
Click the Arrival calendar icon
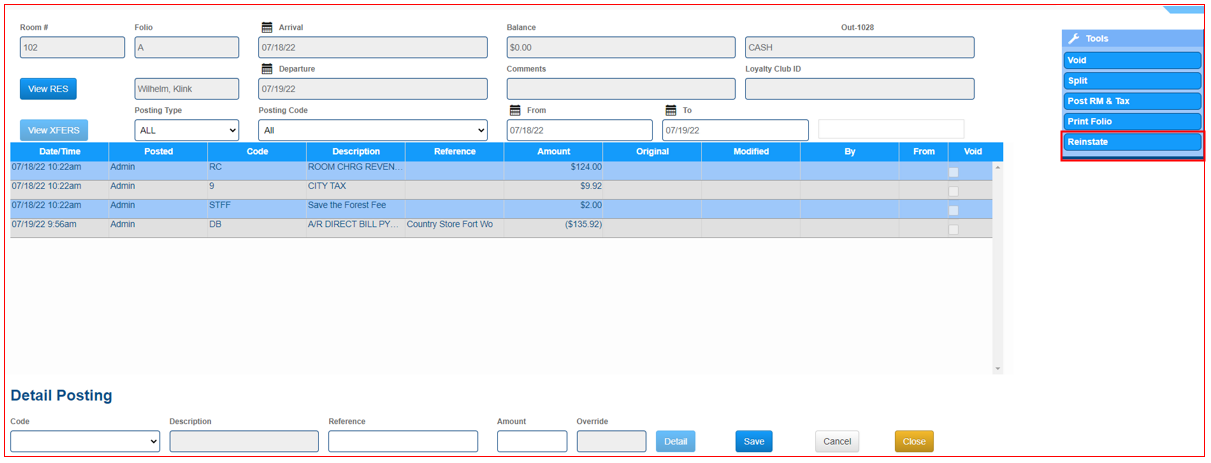(x=267, y=27)
